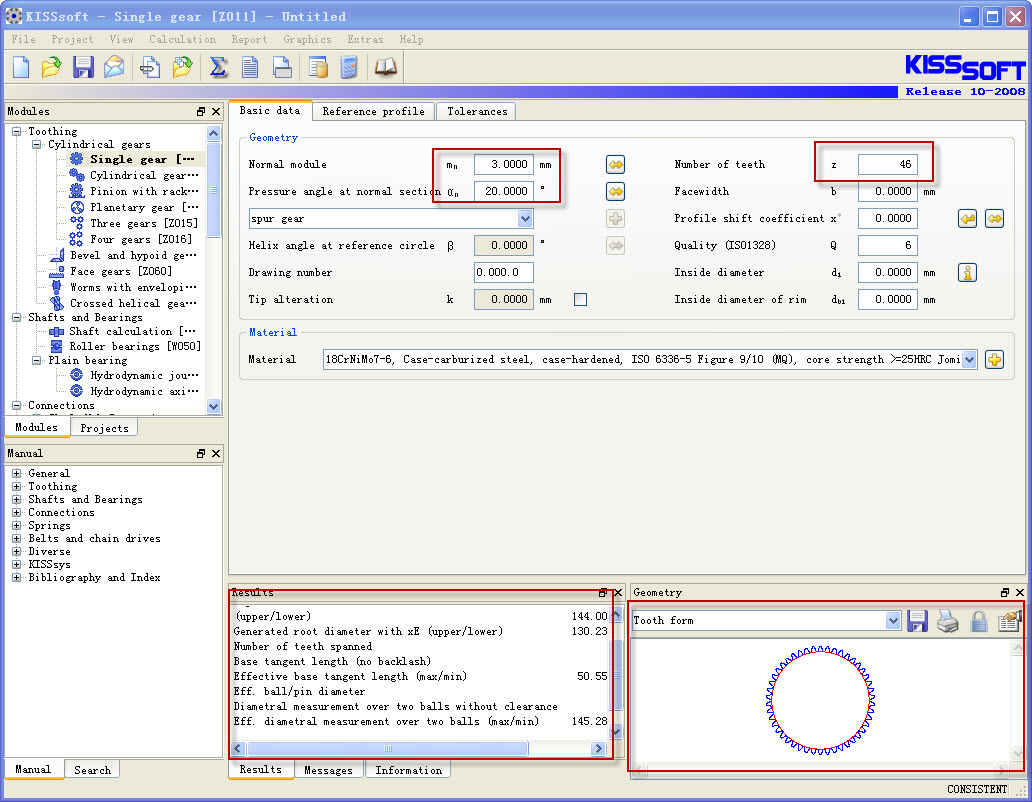Click the Normal module input field
The width and height of the screenshot is (1032, 802).
[503, 164]
